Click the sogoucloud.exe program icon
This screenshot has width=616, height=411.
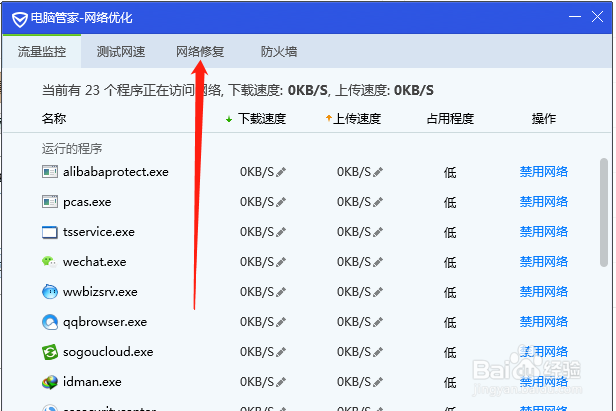pos(50,352)
